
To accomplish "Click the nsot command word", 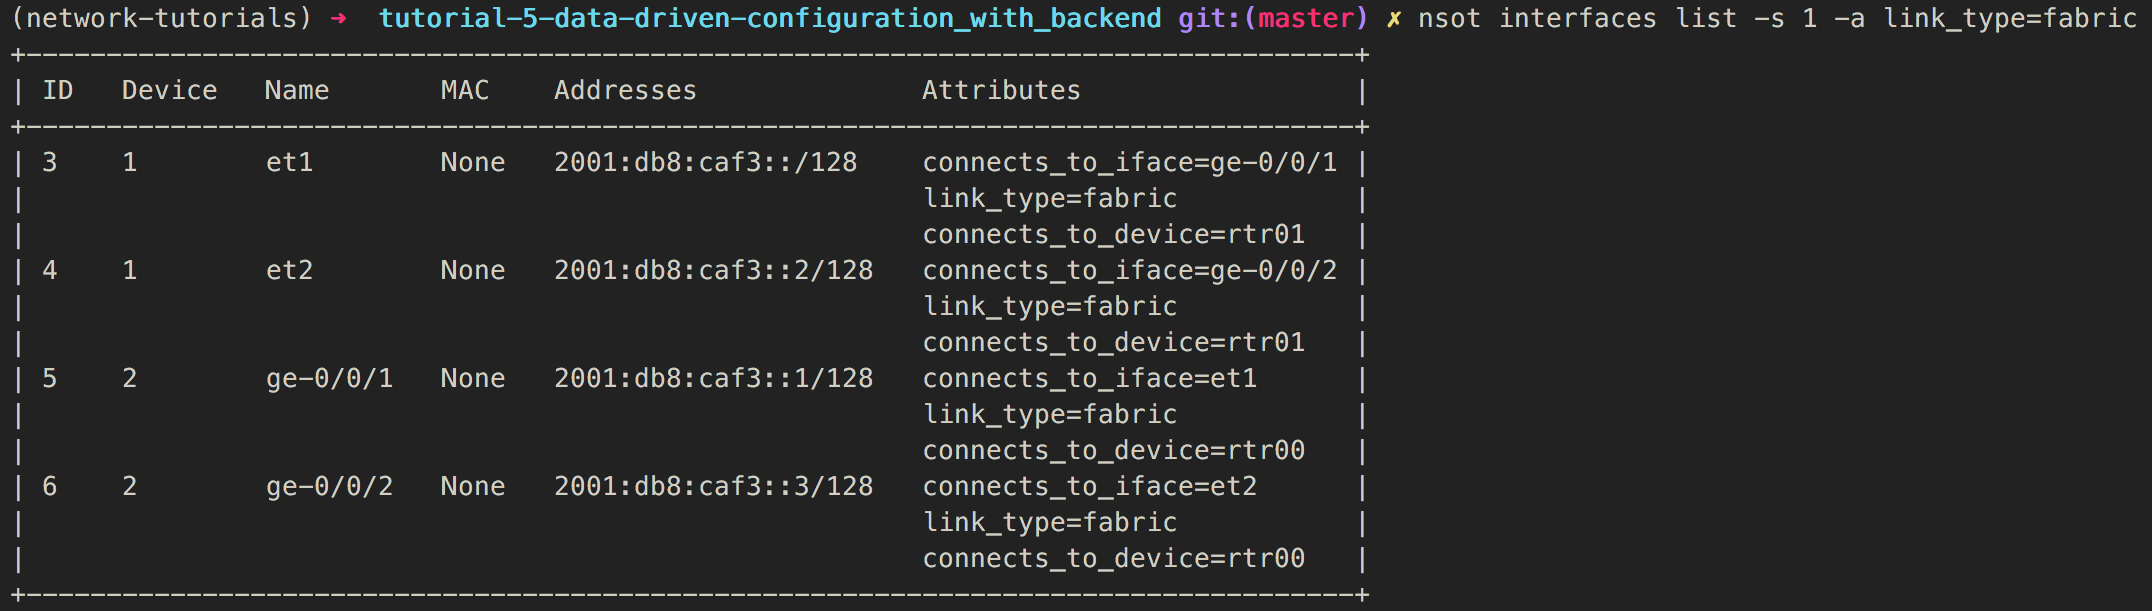I will (1449, 19).
